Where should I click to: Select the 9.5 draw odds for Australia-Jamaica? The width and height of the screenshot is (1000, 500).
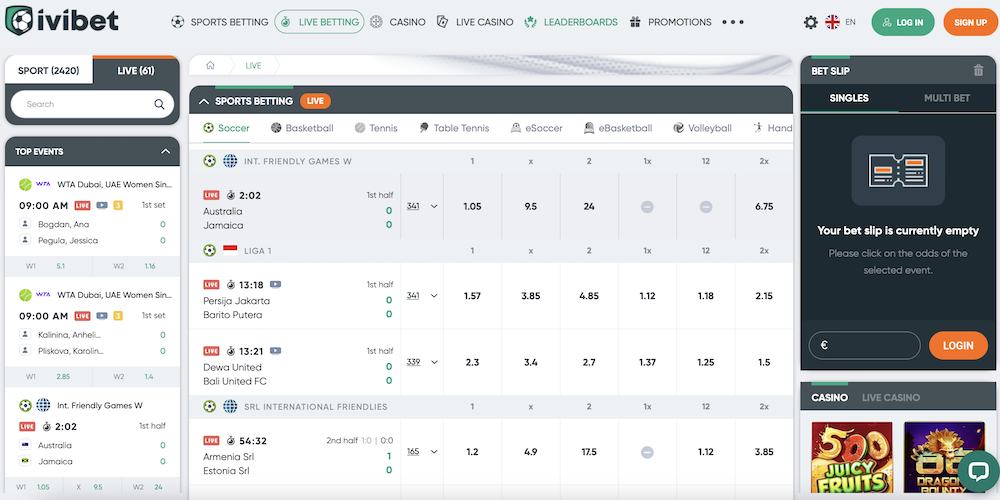pyautogui.click(x=530, y=206)
